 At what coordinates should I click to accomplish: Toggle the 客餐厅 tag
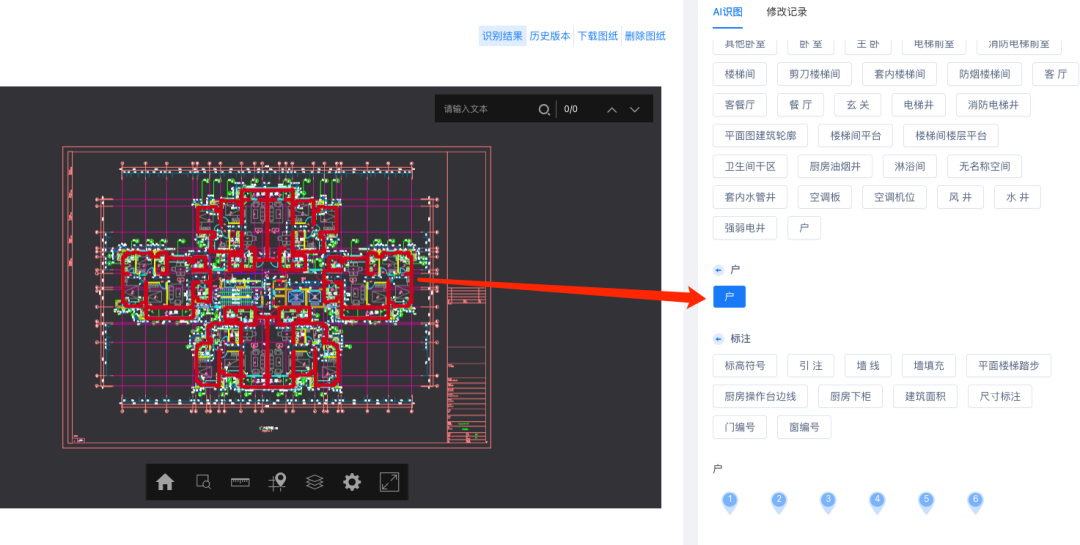click(x=740, y=105)
